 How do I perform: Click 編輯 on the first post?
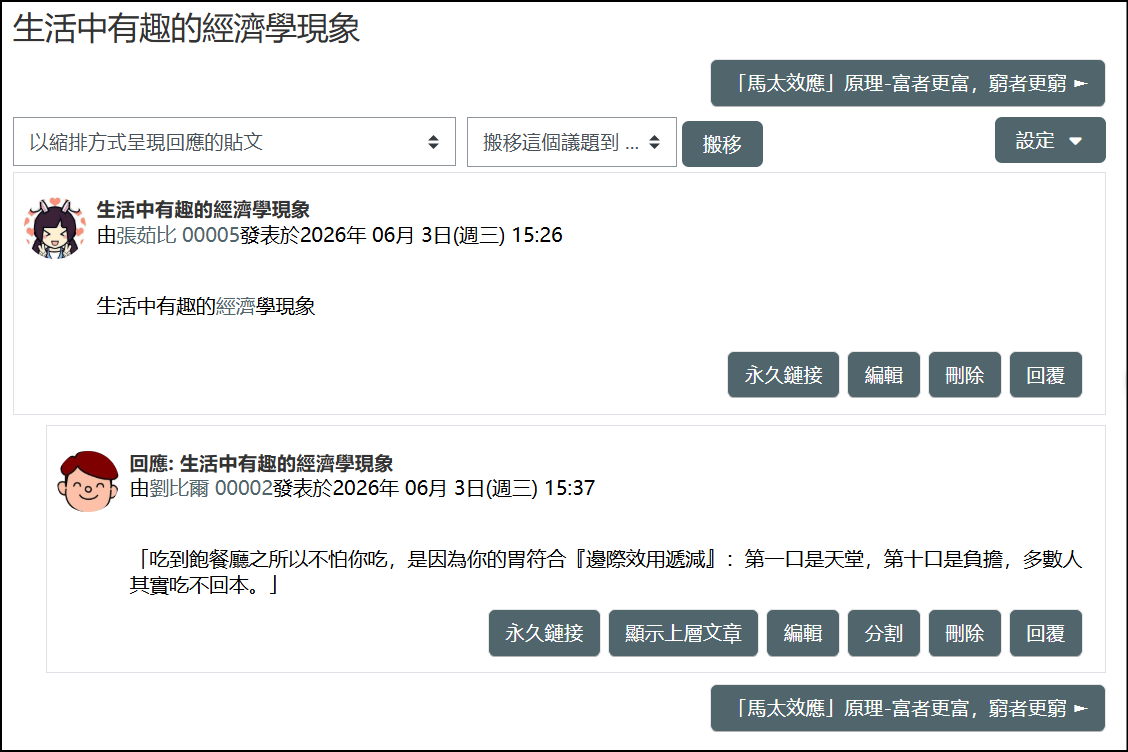coord(883,374)
